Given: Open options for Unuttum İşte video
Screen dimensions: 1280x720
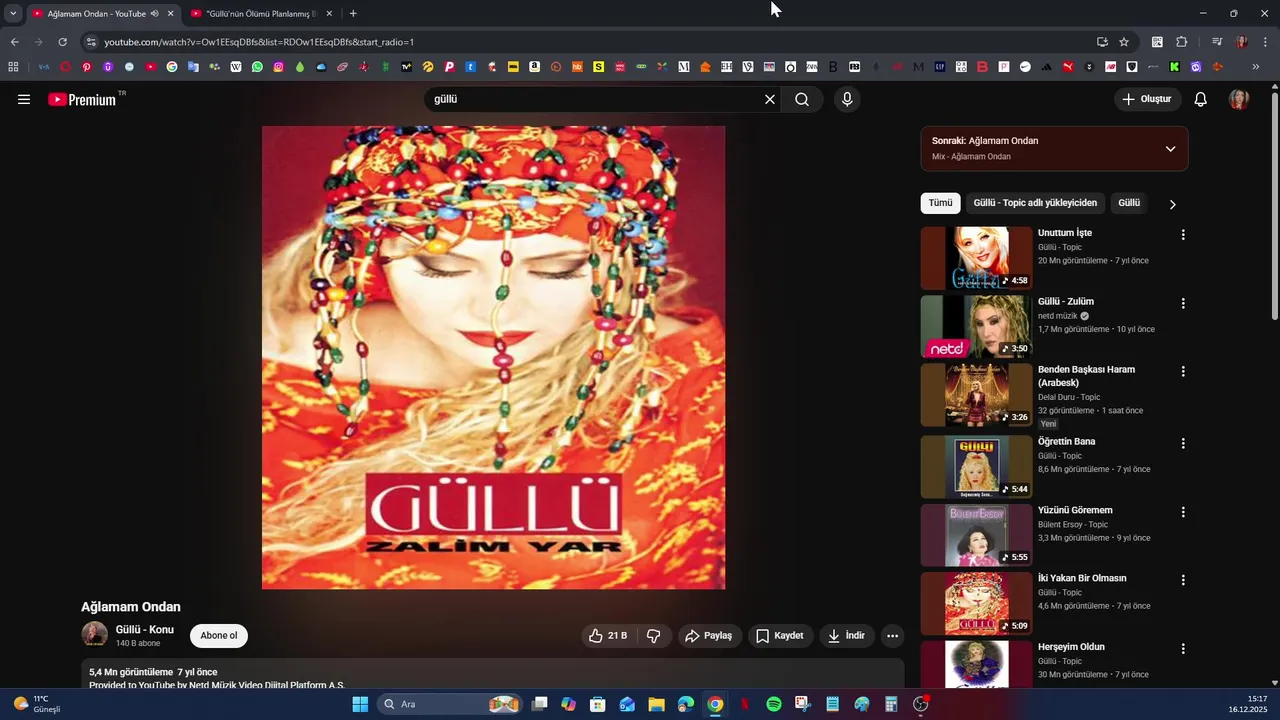Looking at the screenshot, I should (x=1183, y=235).
